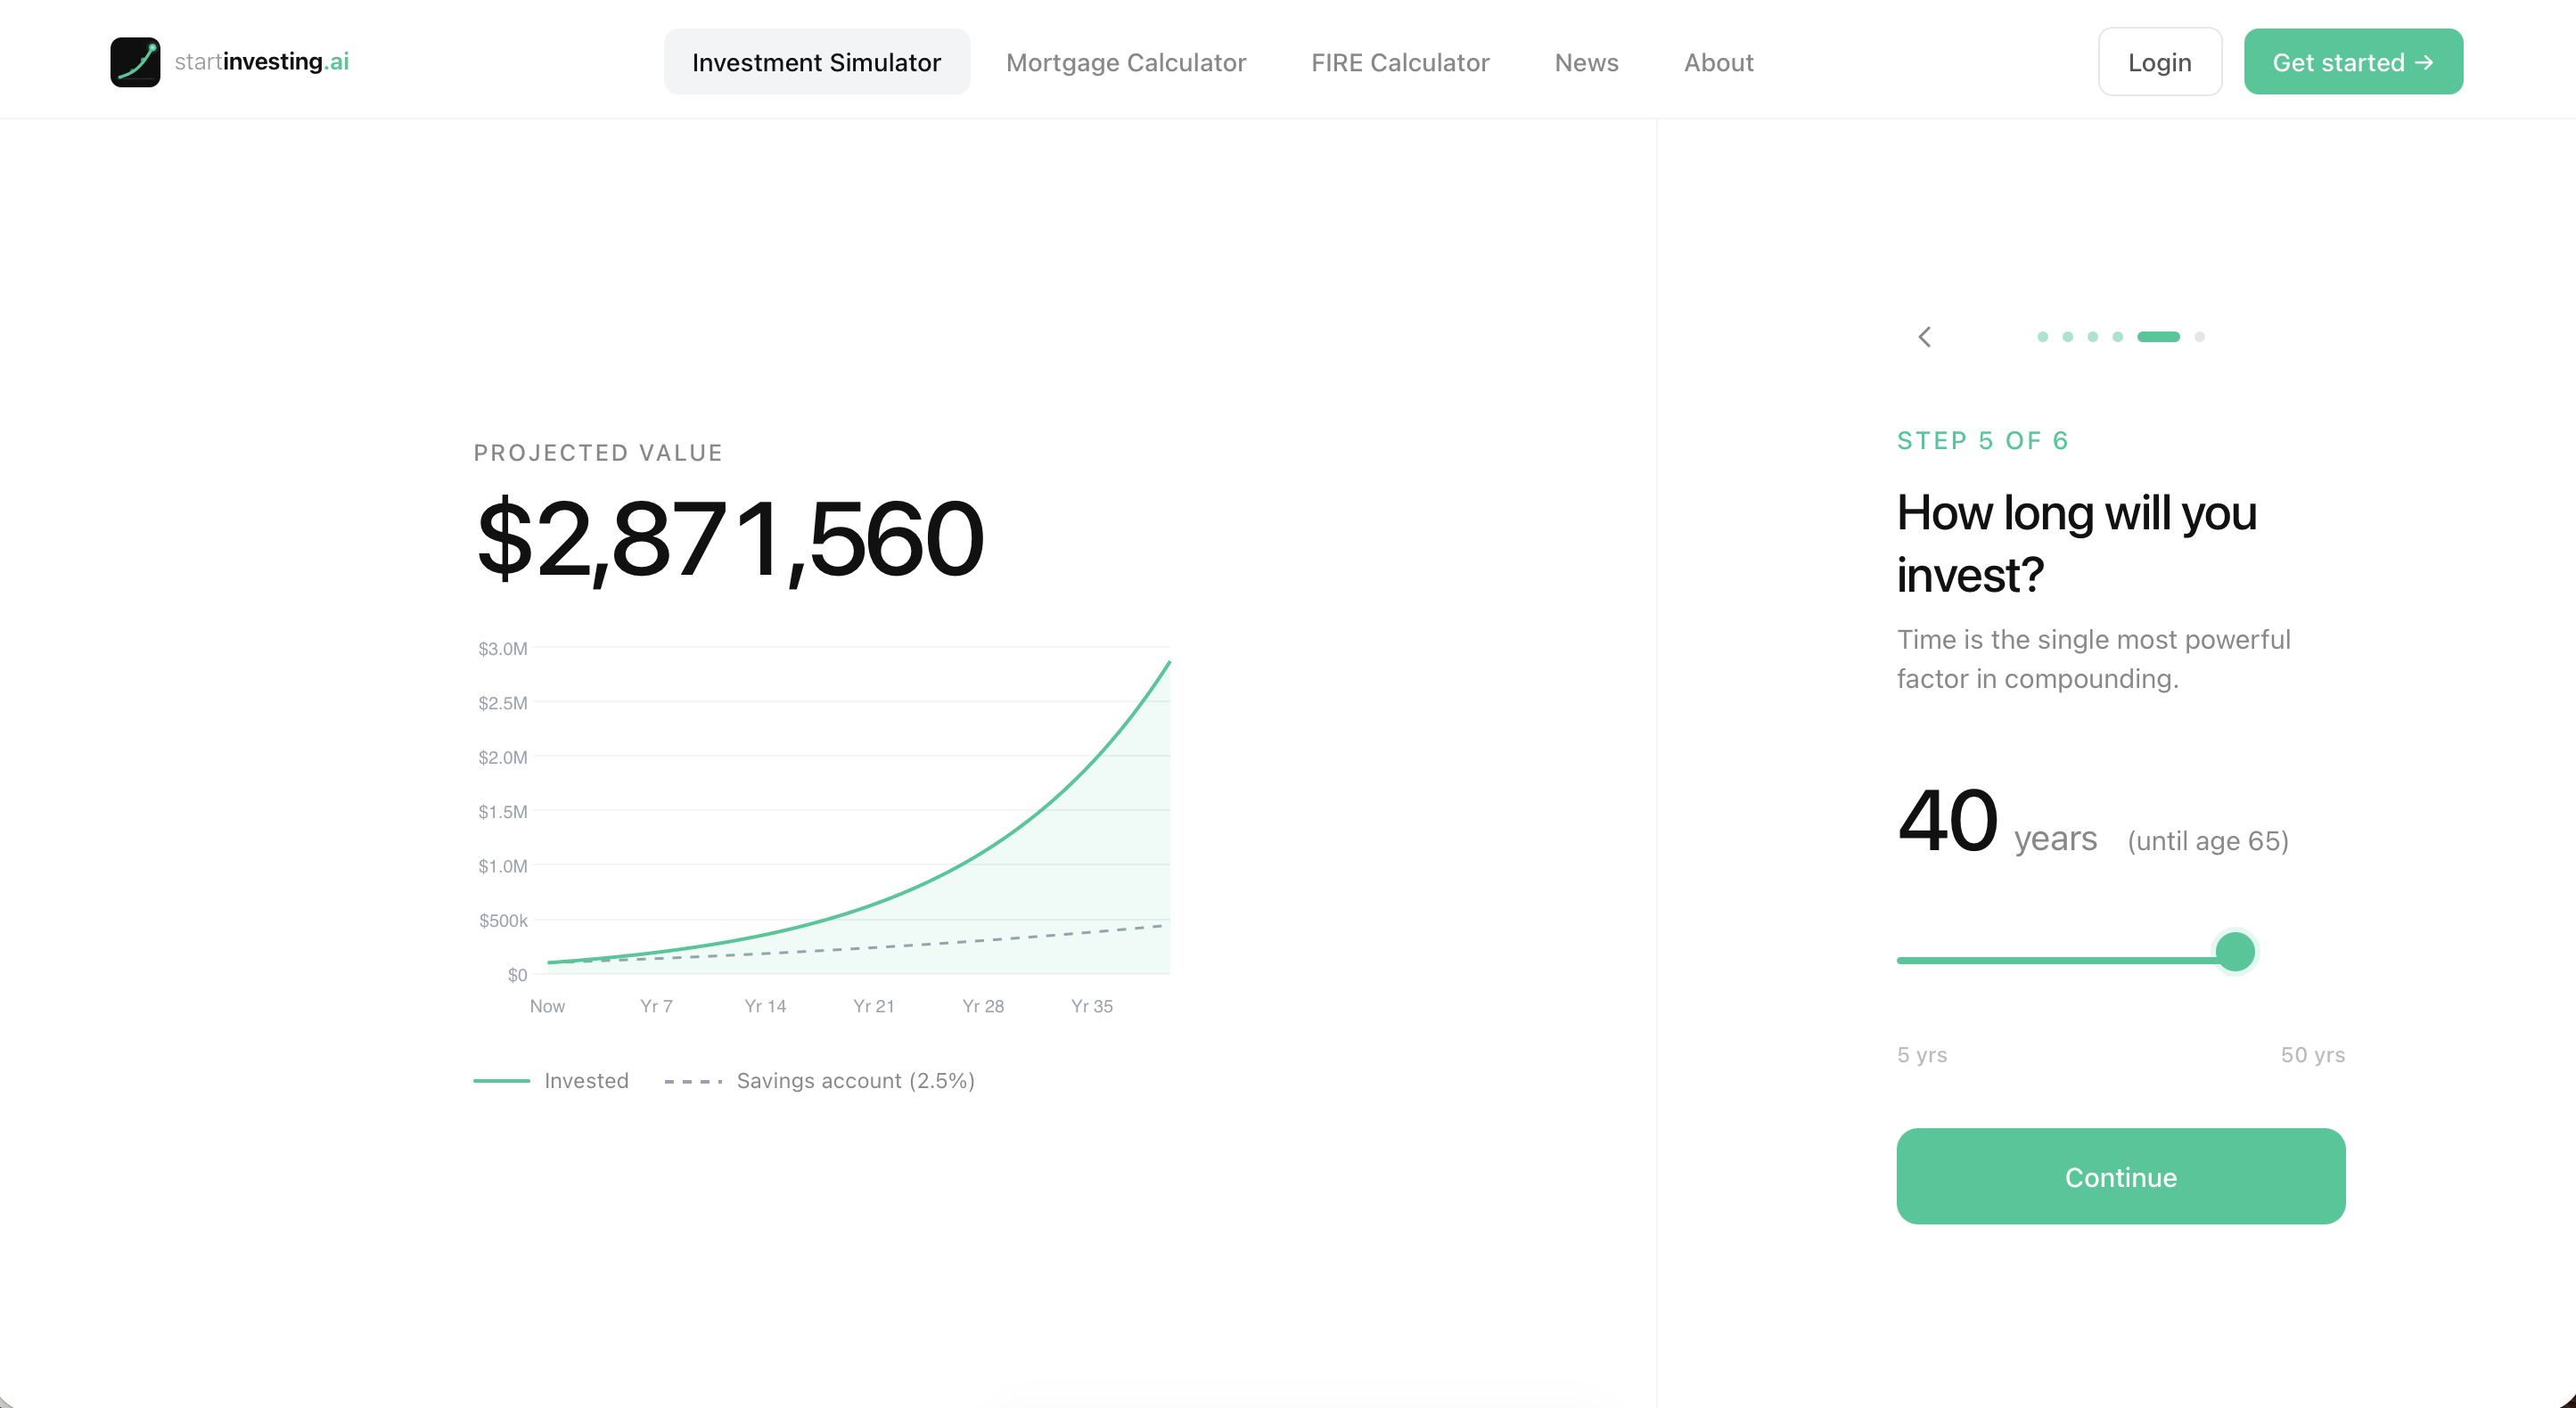The height and width of the screenshot is (1408, 2576).
Task: Click the '5 yrs' minimum label
Action: [x=1922, y=1055]
